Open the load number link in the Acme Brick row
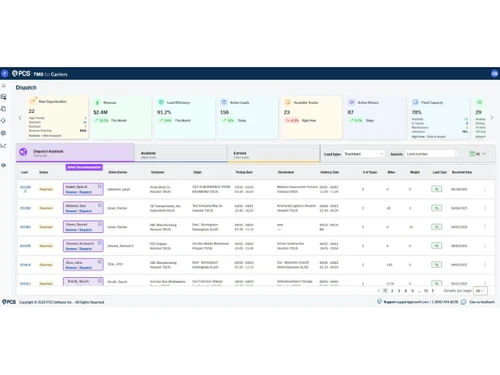 [25, 187]
